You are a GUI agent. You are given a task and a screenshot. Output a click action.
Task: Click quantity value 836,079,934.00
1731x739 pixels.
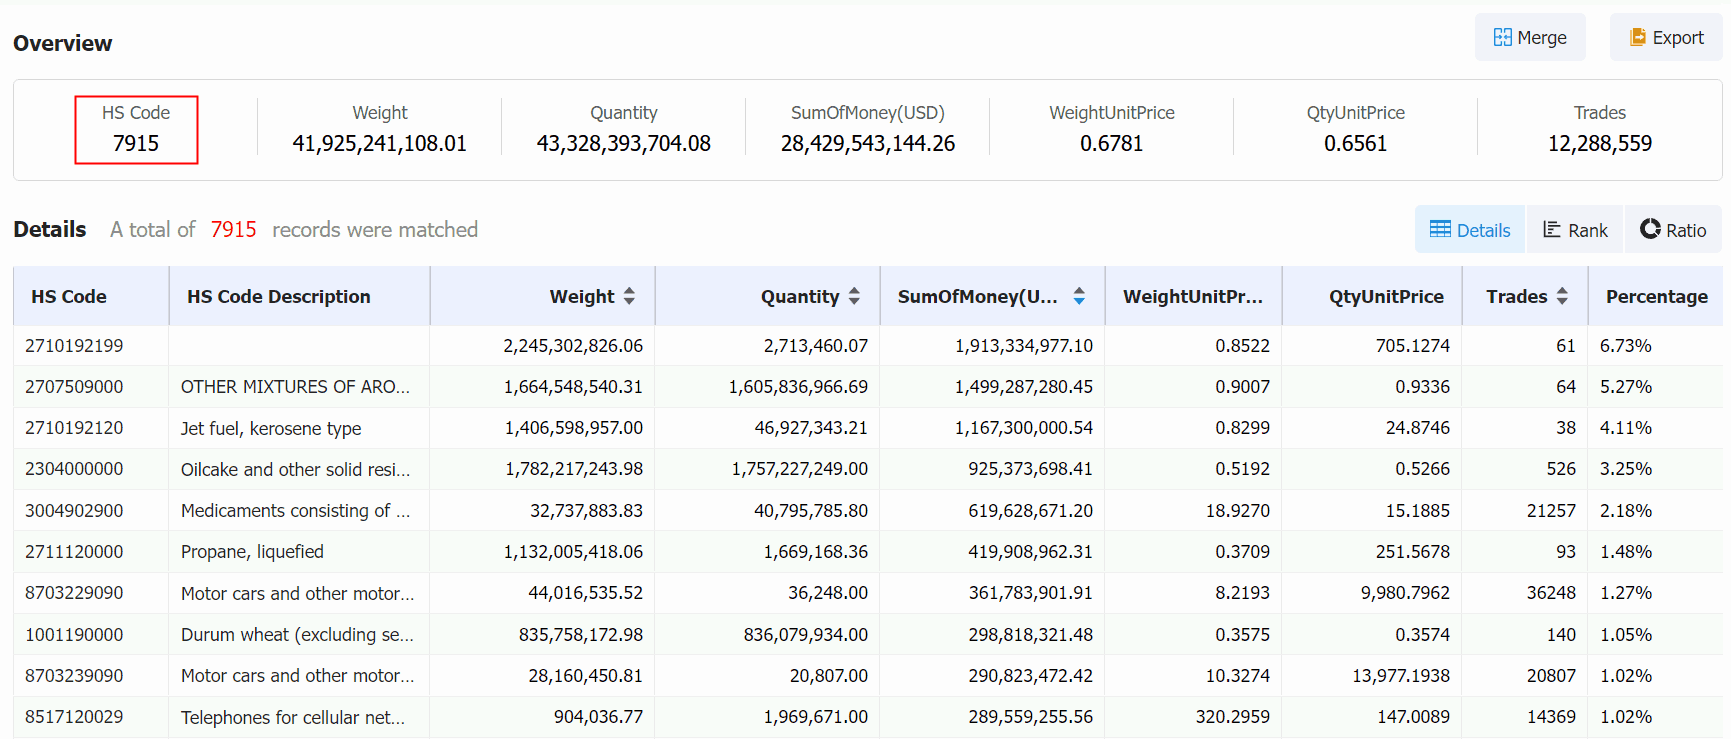806,635
